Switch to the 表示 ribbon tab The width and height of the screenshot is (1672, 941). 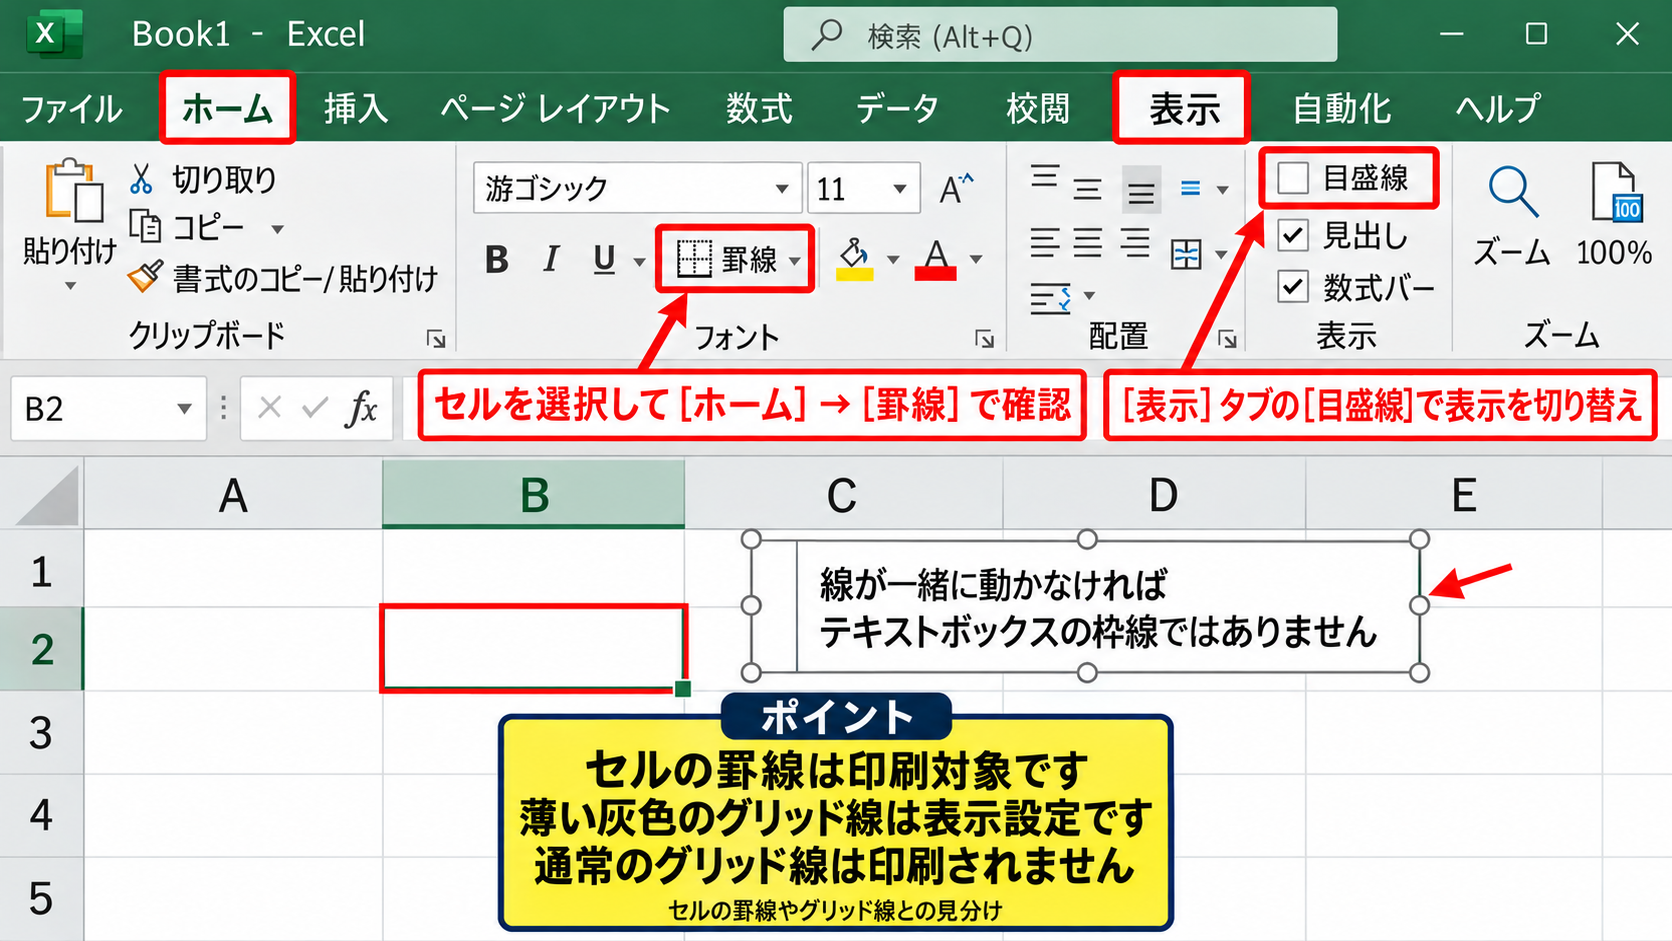point(1183,107)
